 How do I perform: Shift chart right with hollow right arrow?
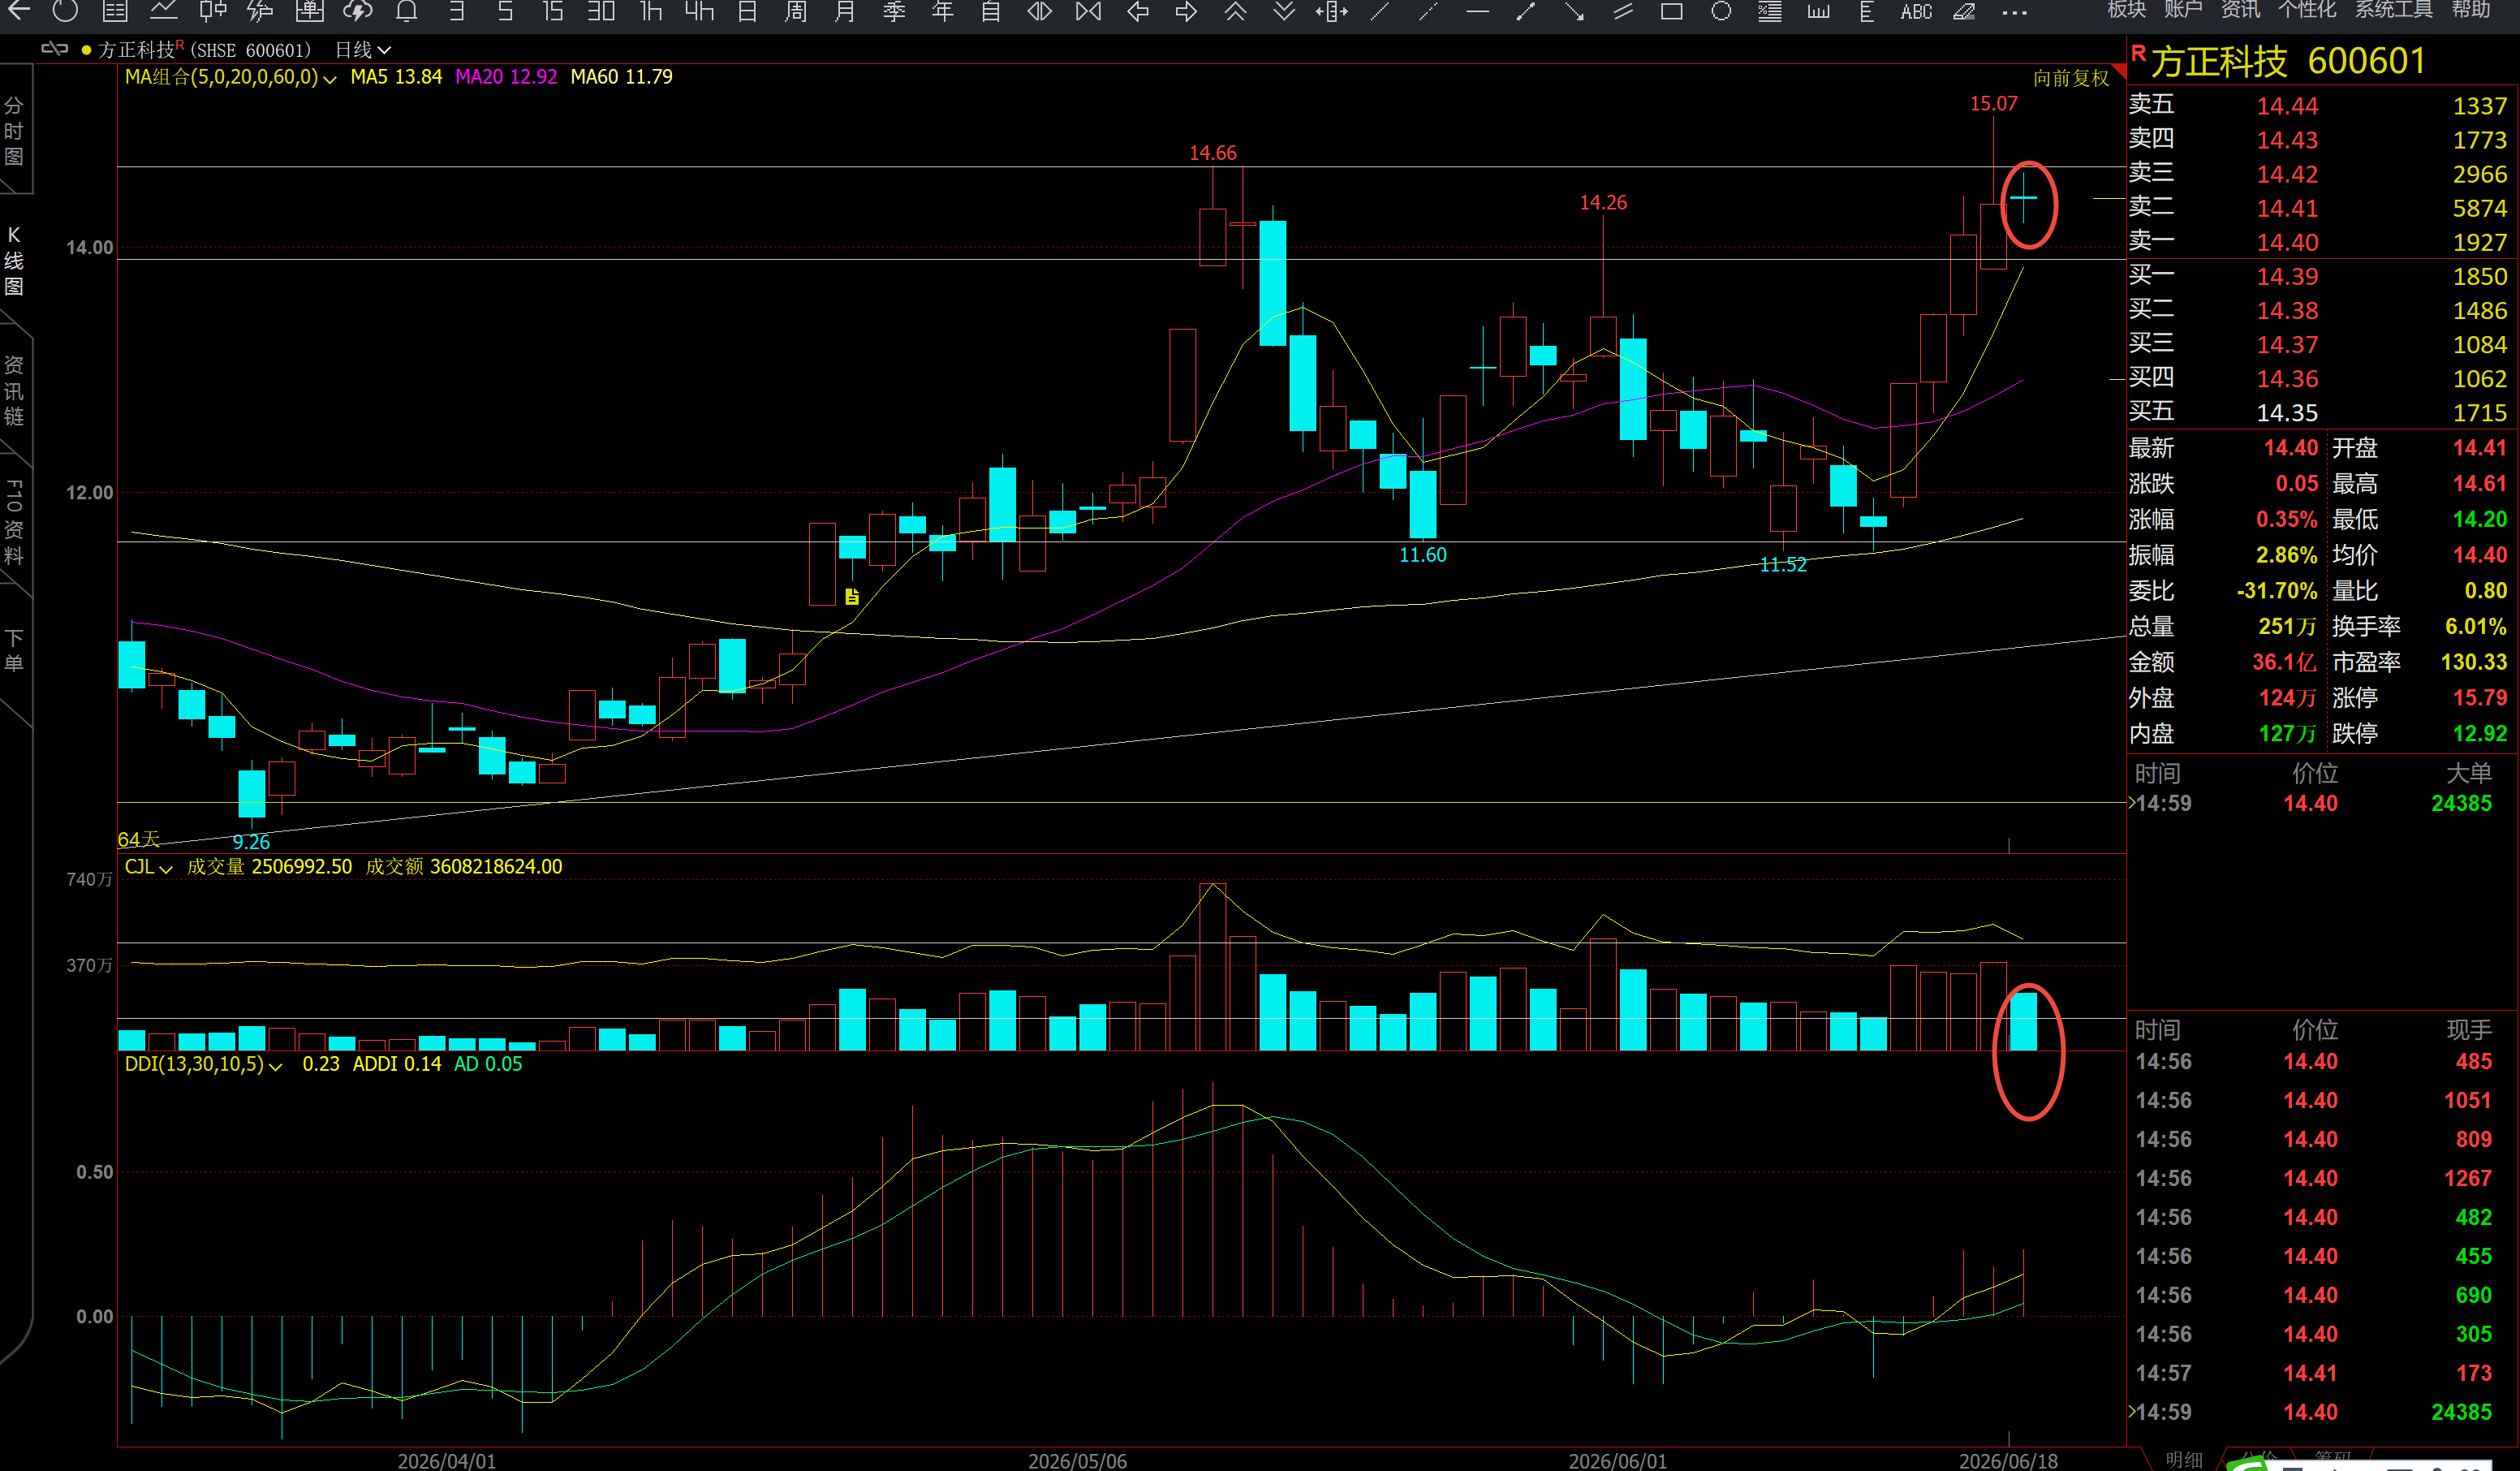pyautogui.click(x=1186, y=11)
